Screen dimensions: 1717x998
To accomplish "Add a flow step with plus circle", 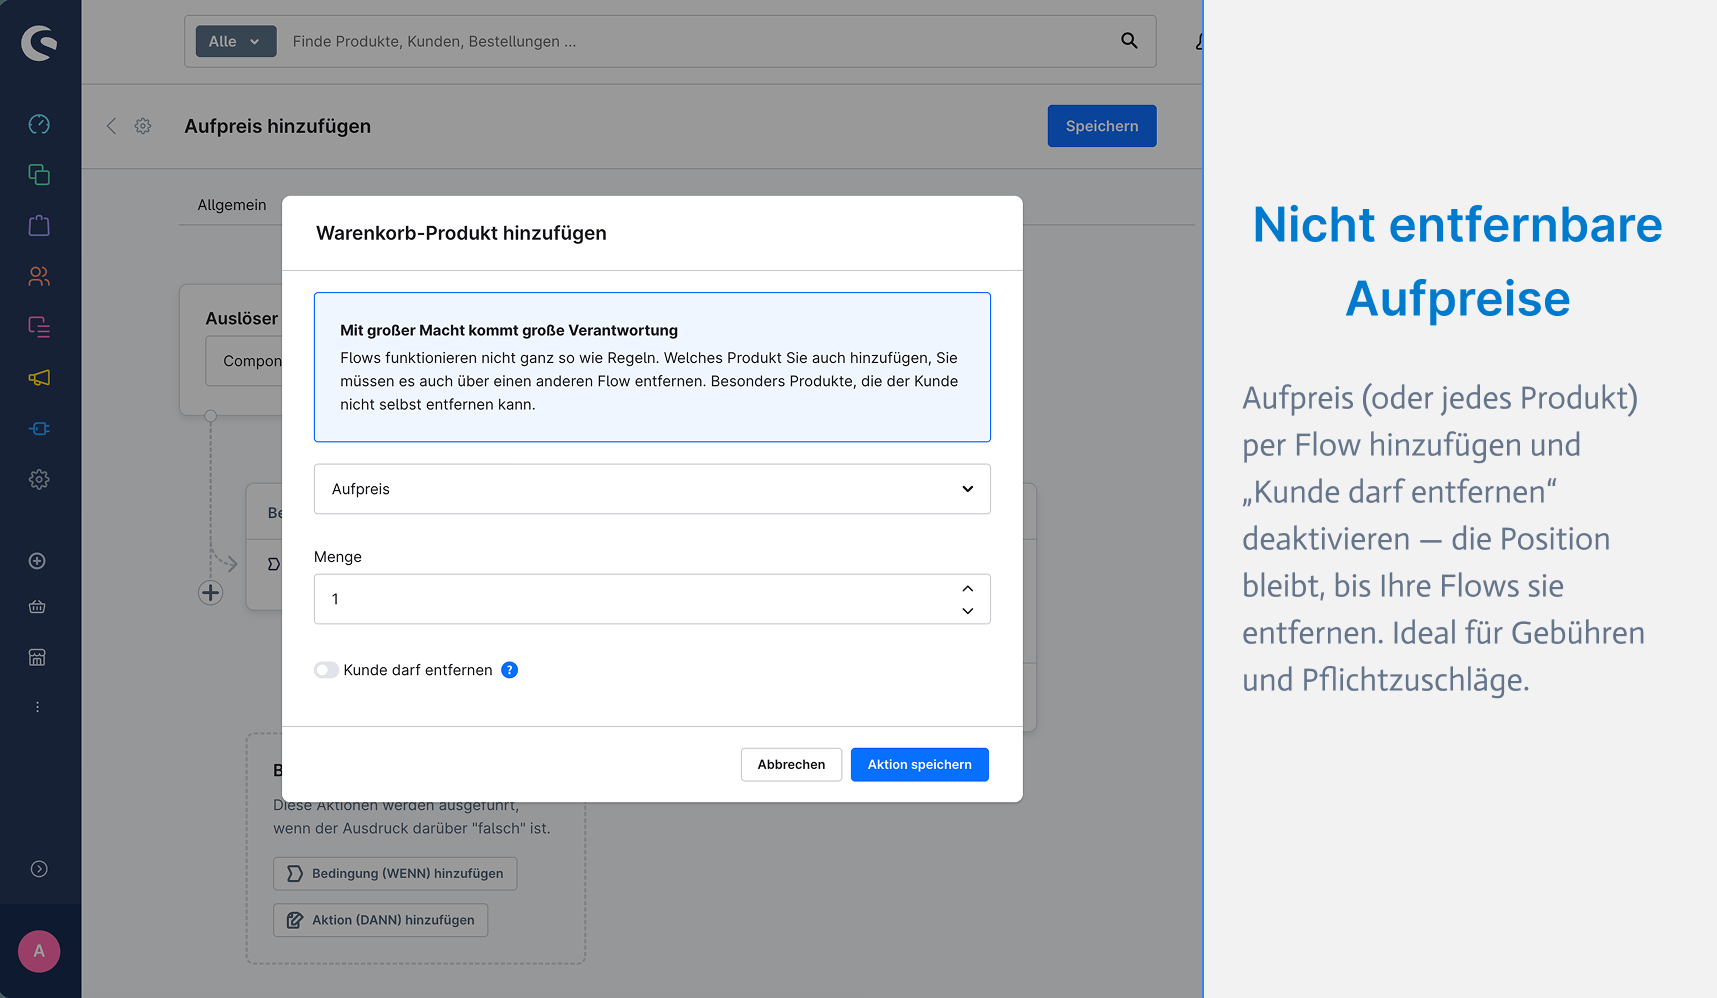I will pyautogui.click(x=210, y=592).
